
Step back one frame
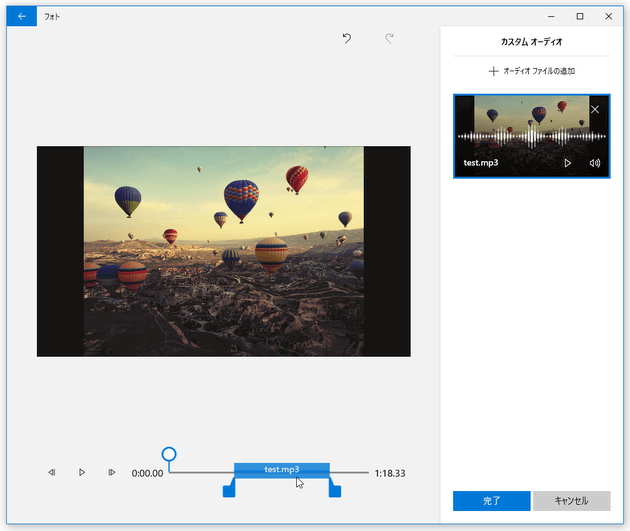click(x=52, y=472)
